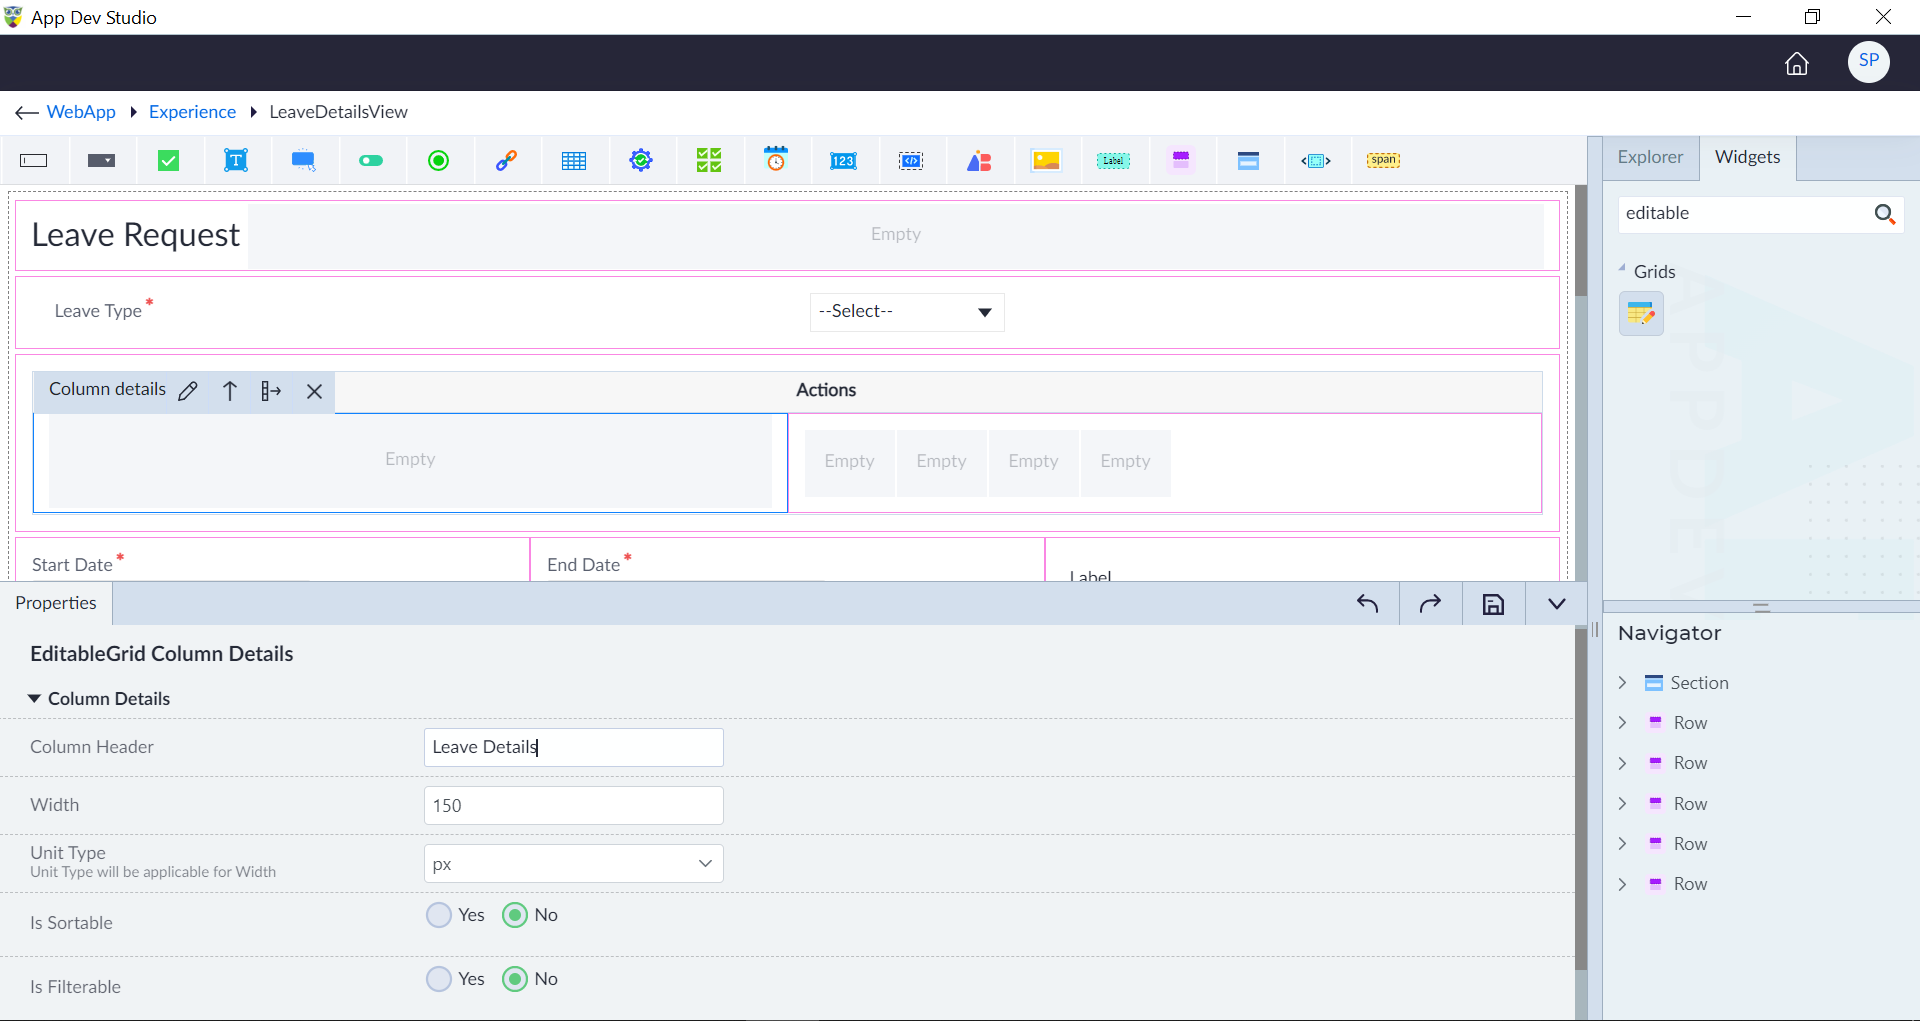Open the Experience breadcrumb link
This screenshot has width=1920, height=1021.
[x=192, y=112]
